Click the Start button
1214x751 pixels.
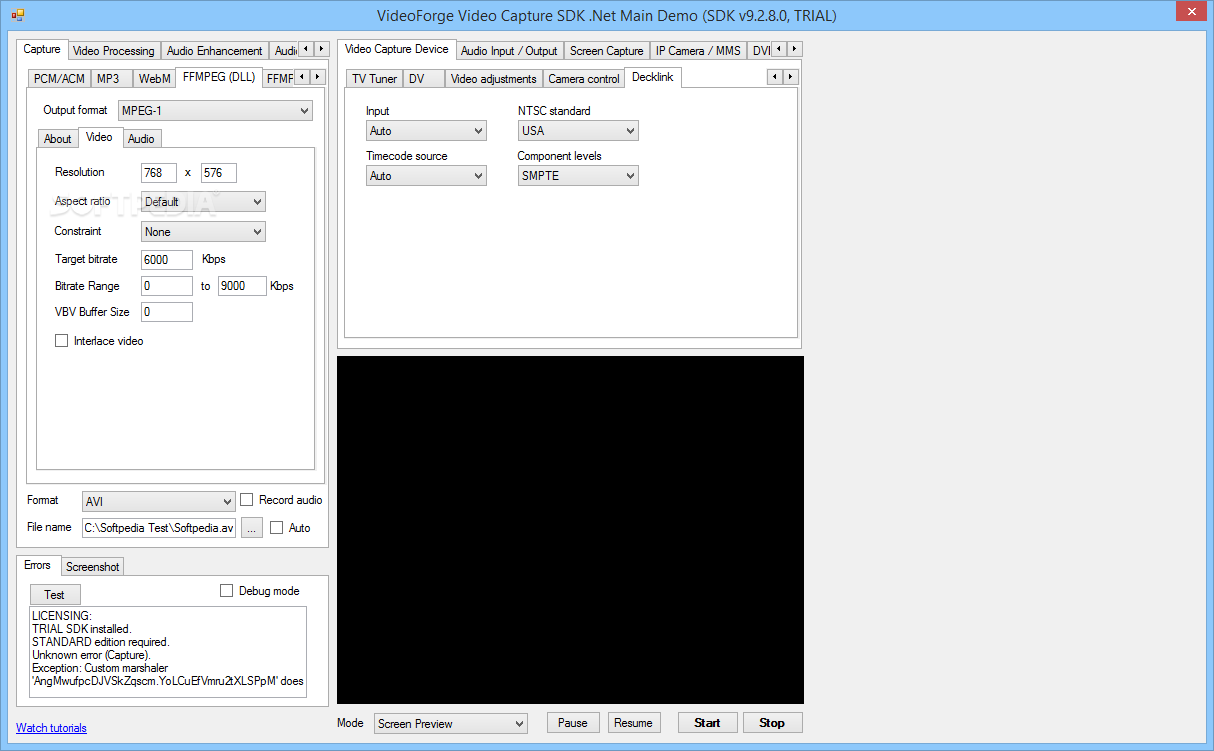(707, 723)
